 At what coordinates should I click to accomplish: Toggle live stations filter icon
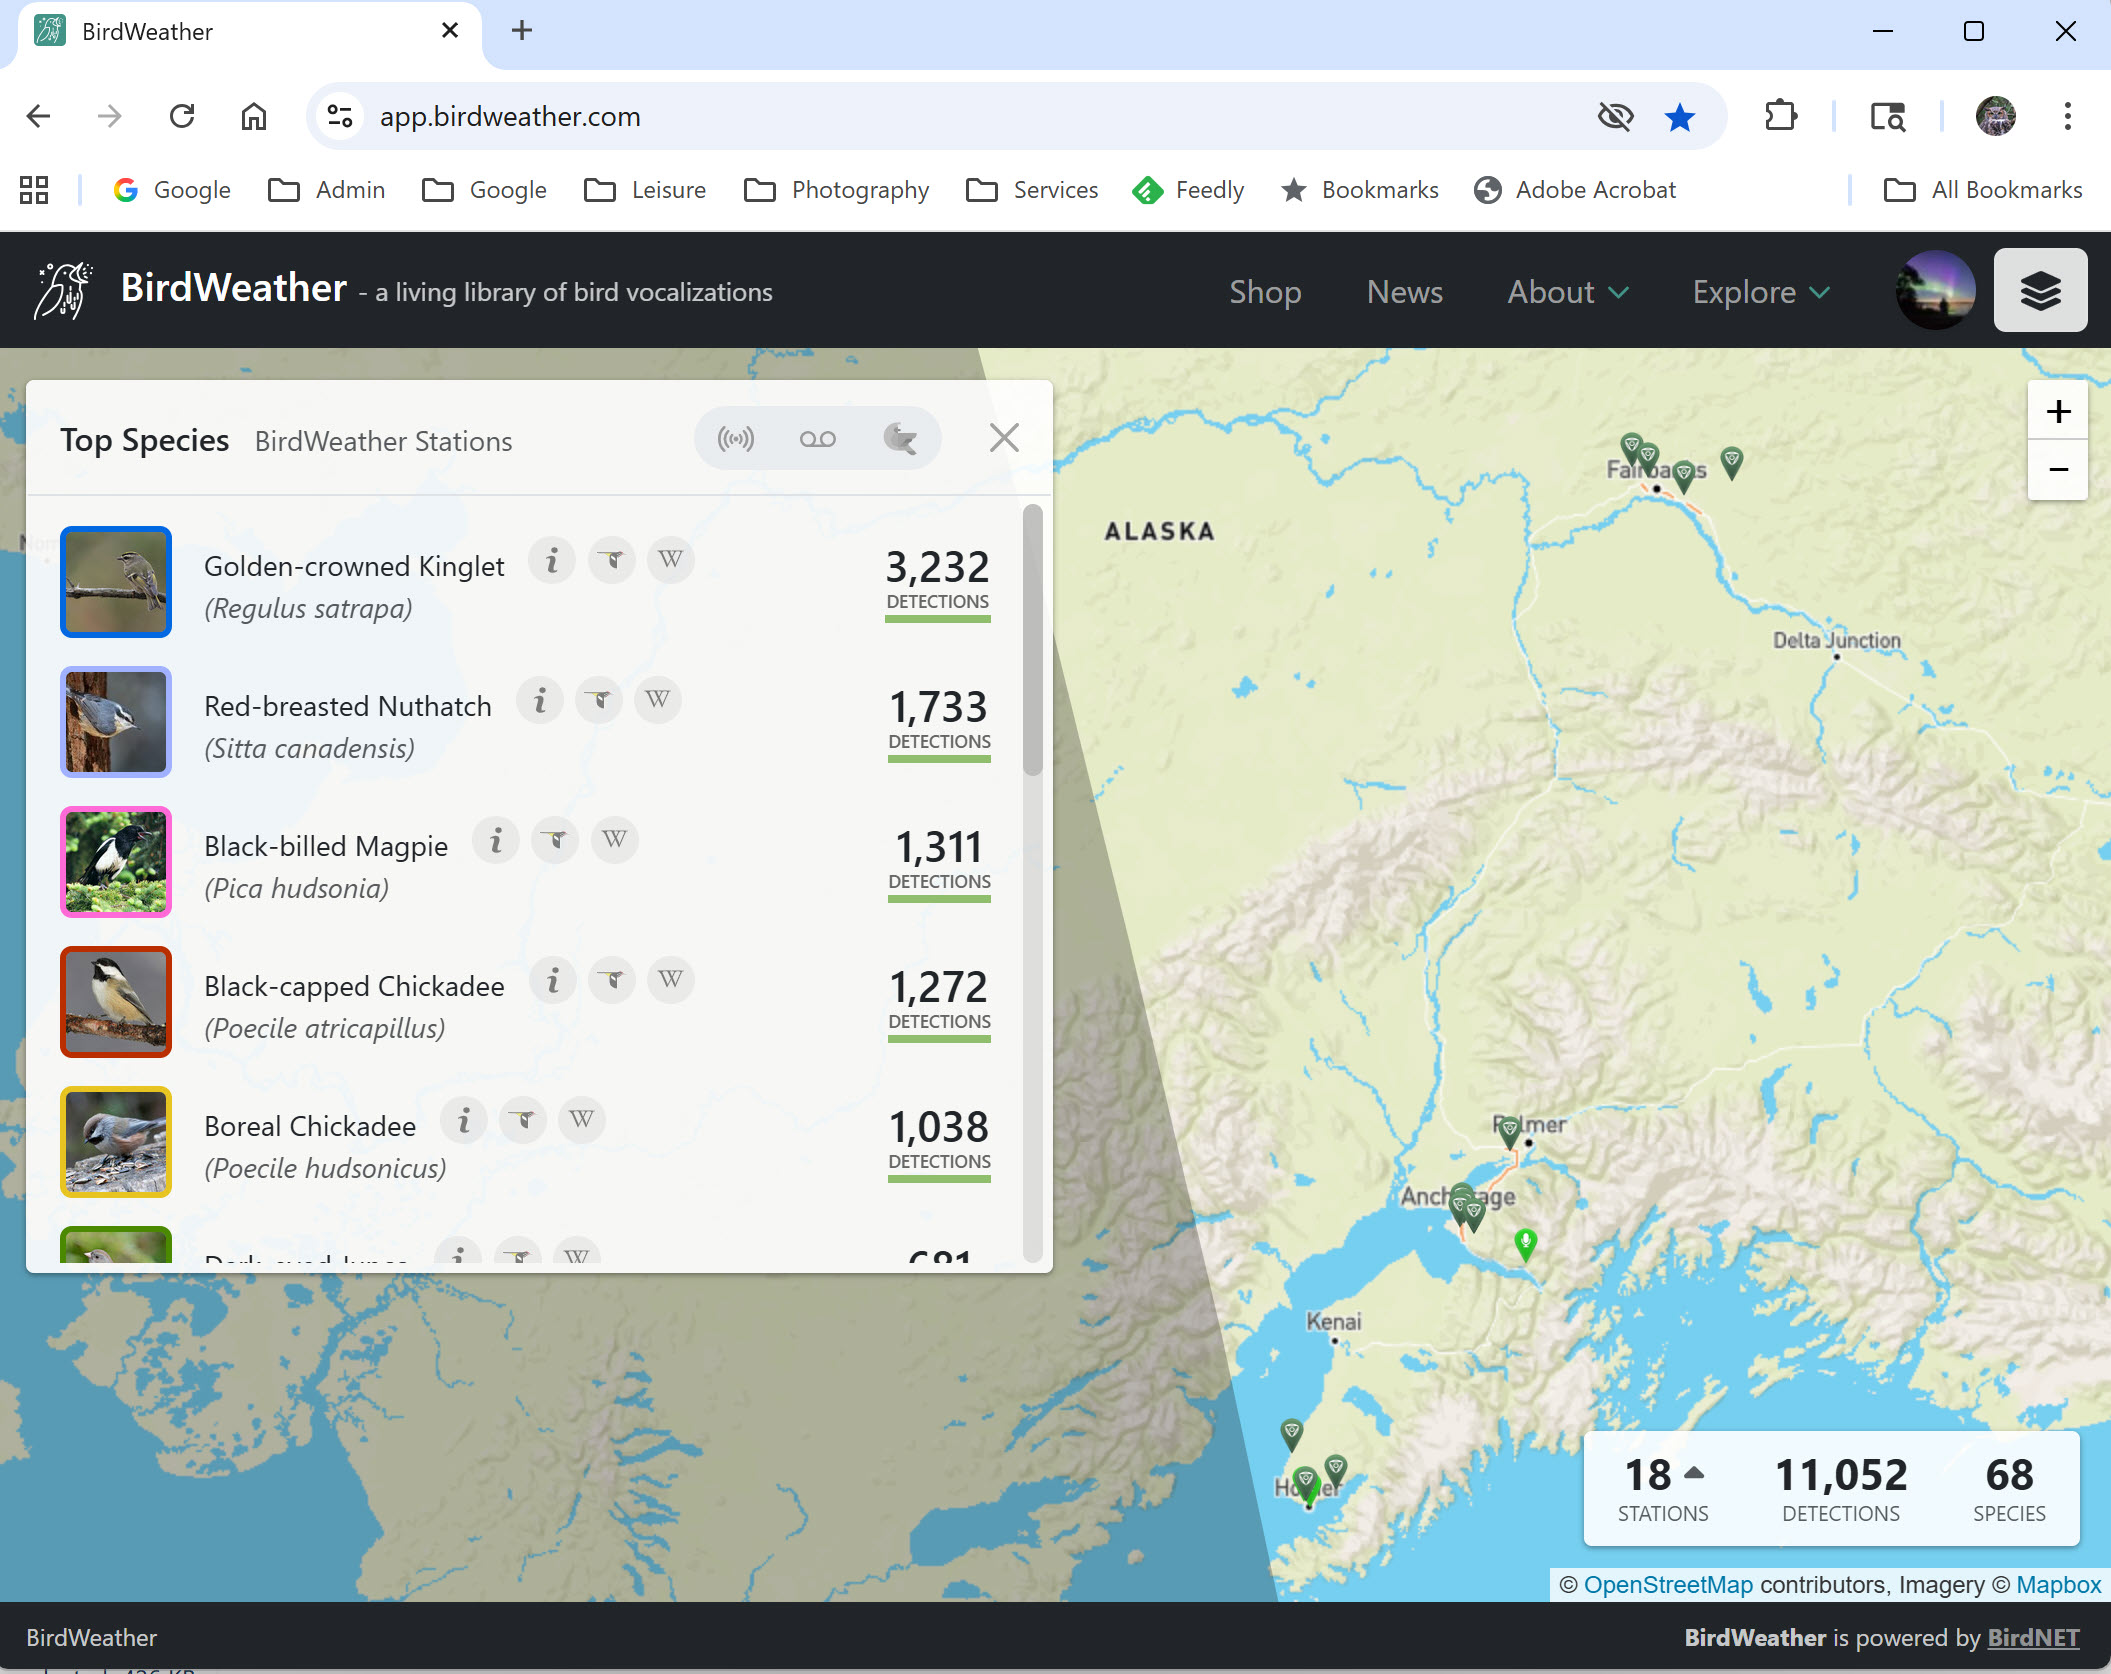tap(736, 439)
